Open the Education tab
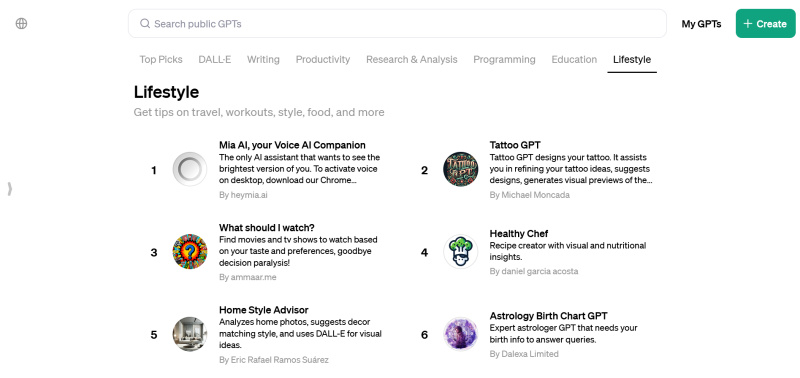800x378 pixels. click(574, 60)
